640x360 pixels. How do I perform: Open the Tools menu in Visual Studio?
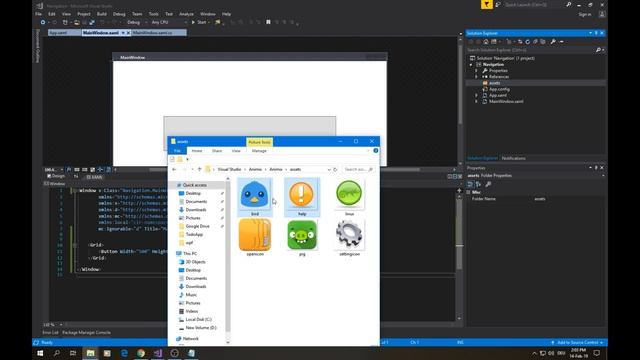click(x=153, y=14)
